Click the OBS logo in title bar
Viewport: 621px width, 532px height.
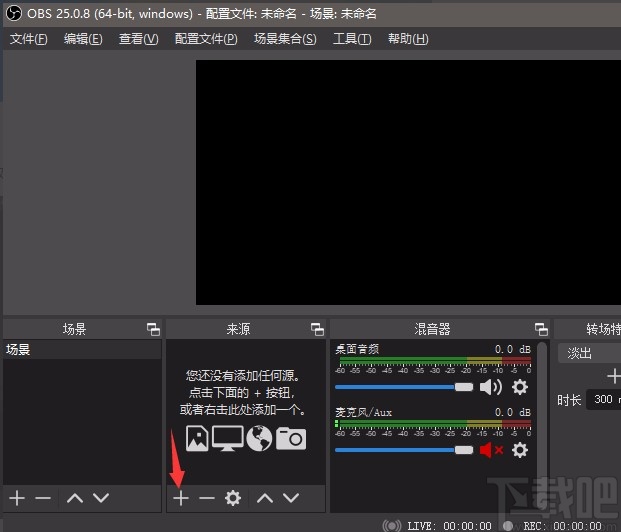14,13
